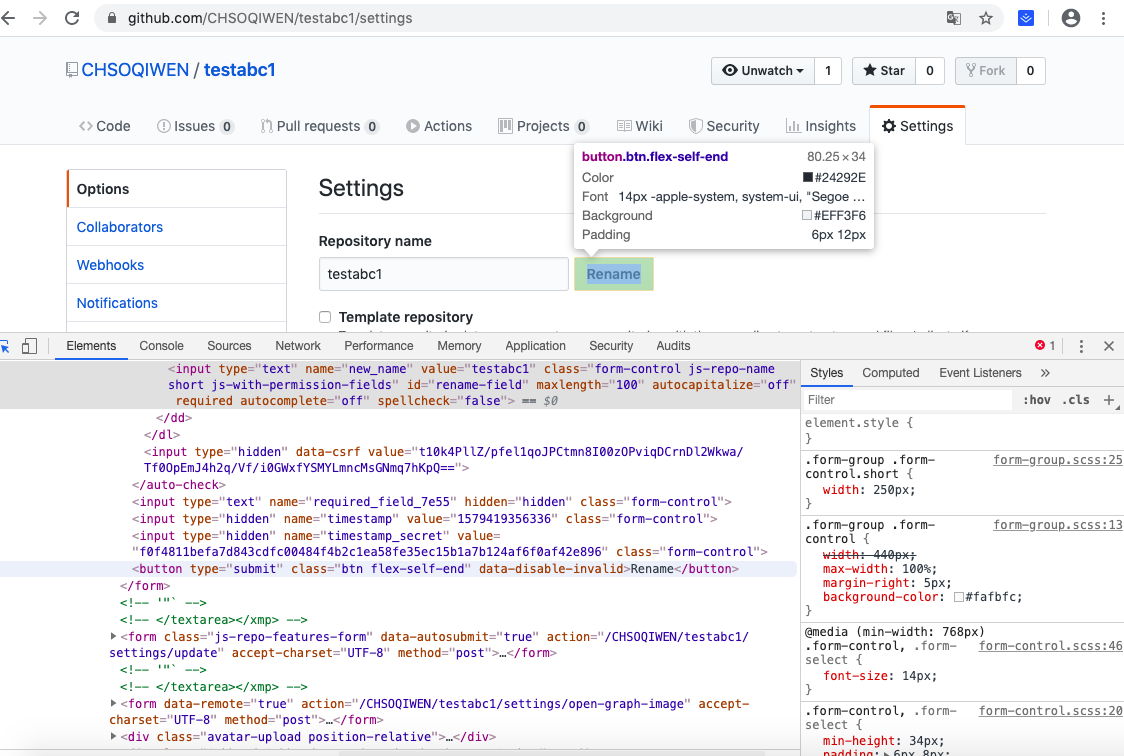Toggle the device toolbar in DevTools
This screenshot has height=756, width=1124.
tap(29, 346)
